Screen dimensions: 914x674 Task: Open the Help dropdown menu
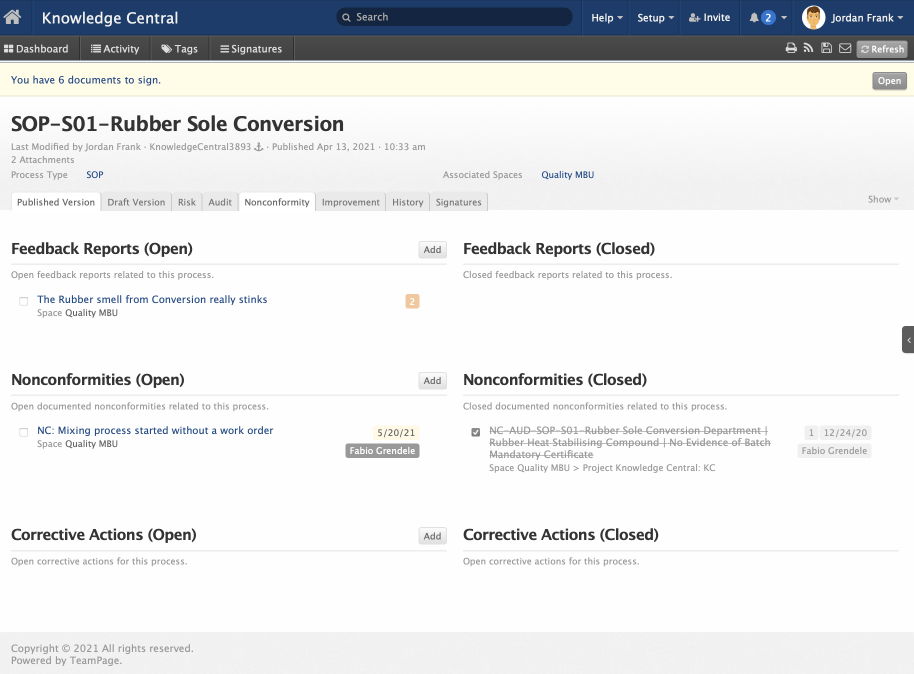tap(606, 18)
